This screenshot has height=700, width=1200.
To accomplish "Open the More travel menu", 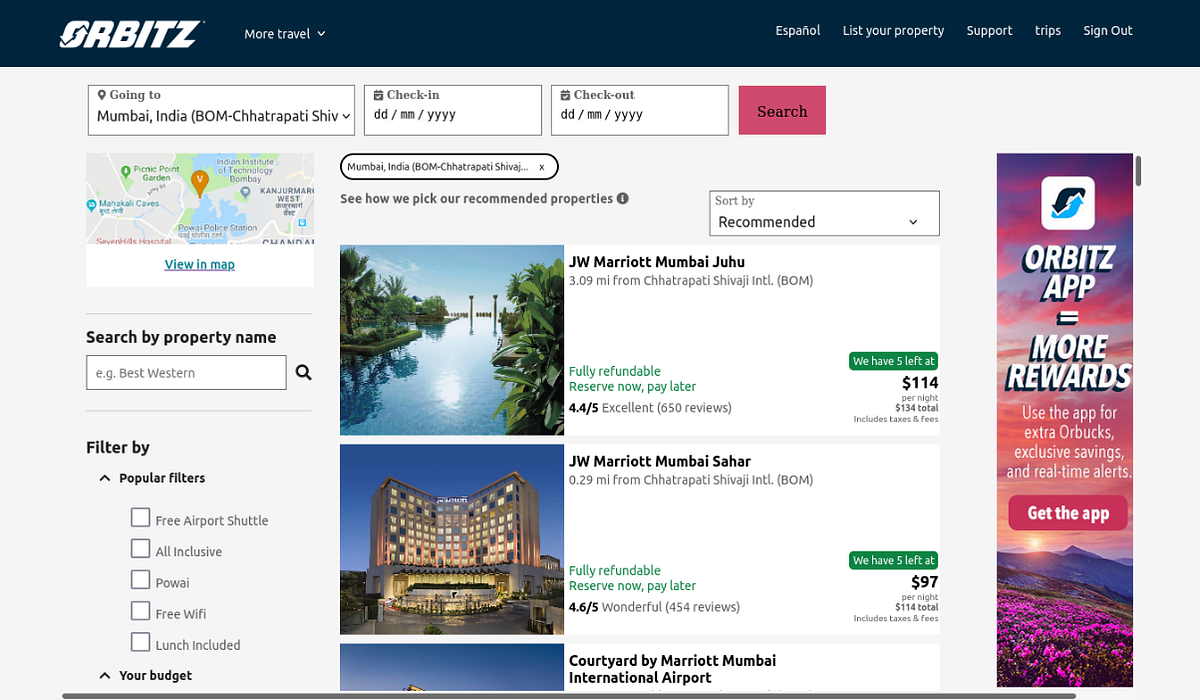I will click(285, 34).
